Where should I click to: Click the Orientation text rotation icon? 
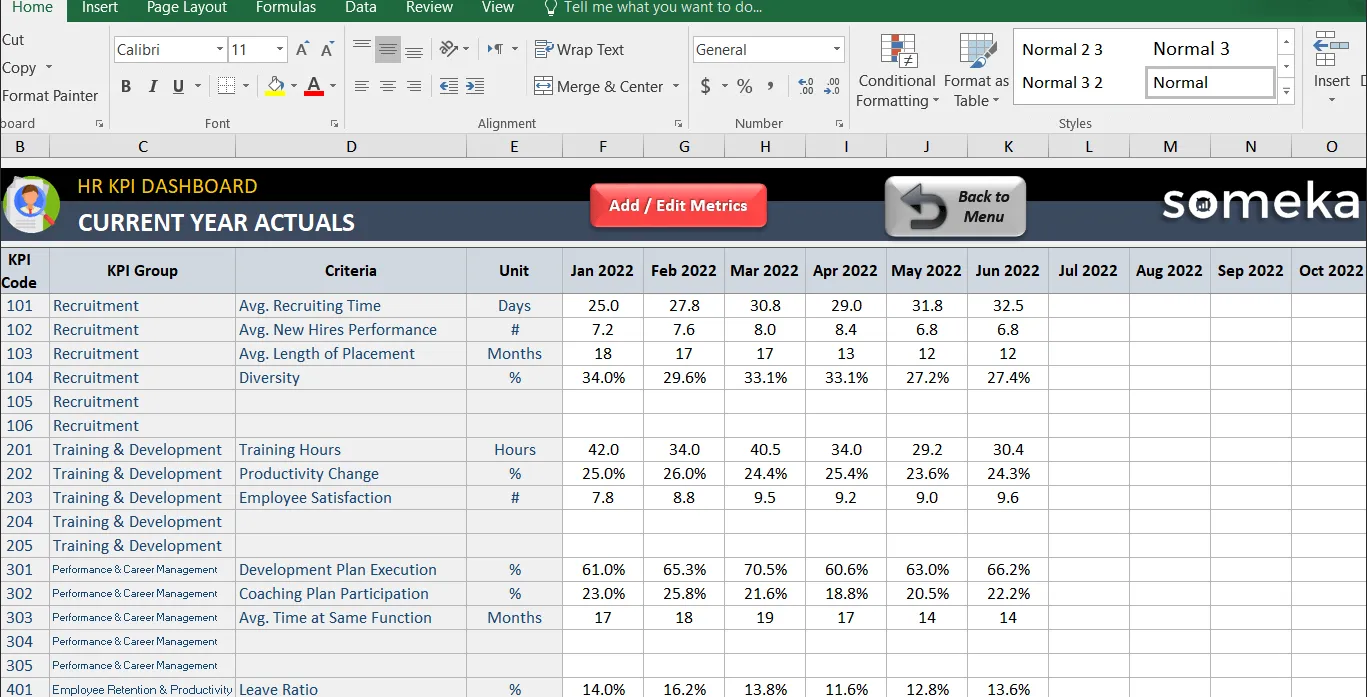click(449, 49)
